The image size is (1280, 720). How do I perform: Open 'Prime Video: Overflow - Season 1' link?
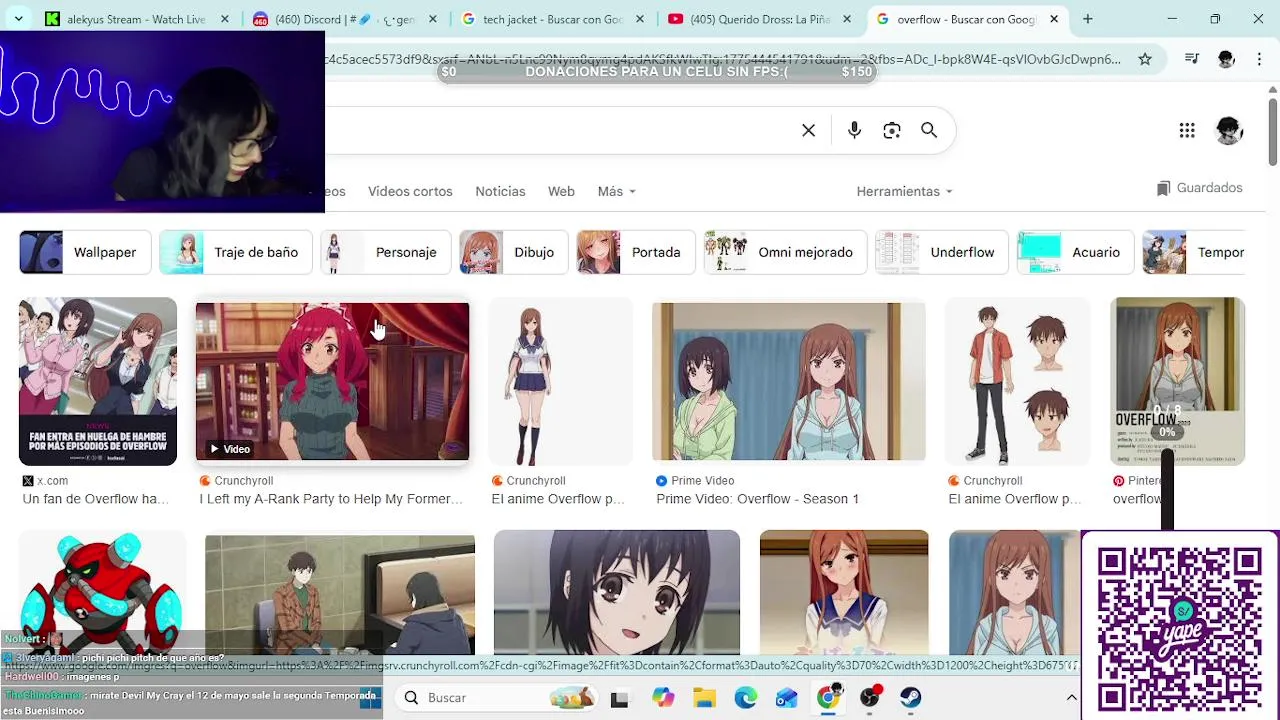[x=757, y=499]
